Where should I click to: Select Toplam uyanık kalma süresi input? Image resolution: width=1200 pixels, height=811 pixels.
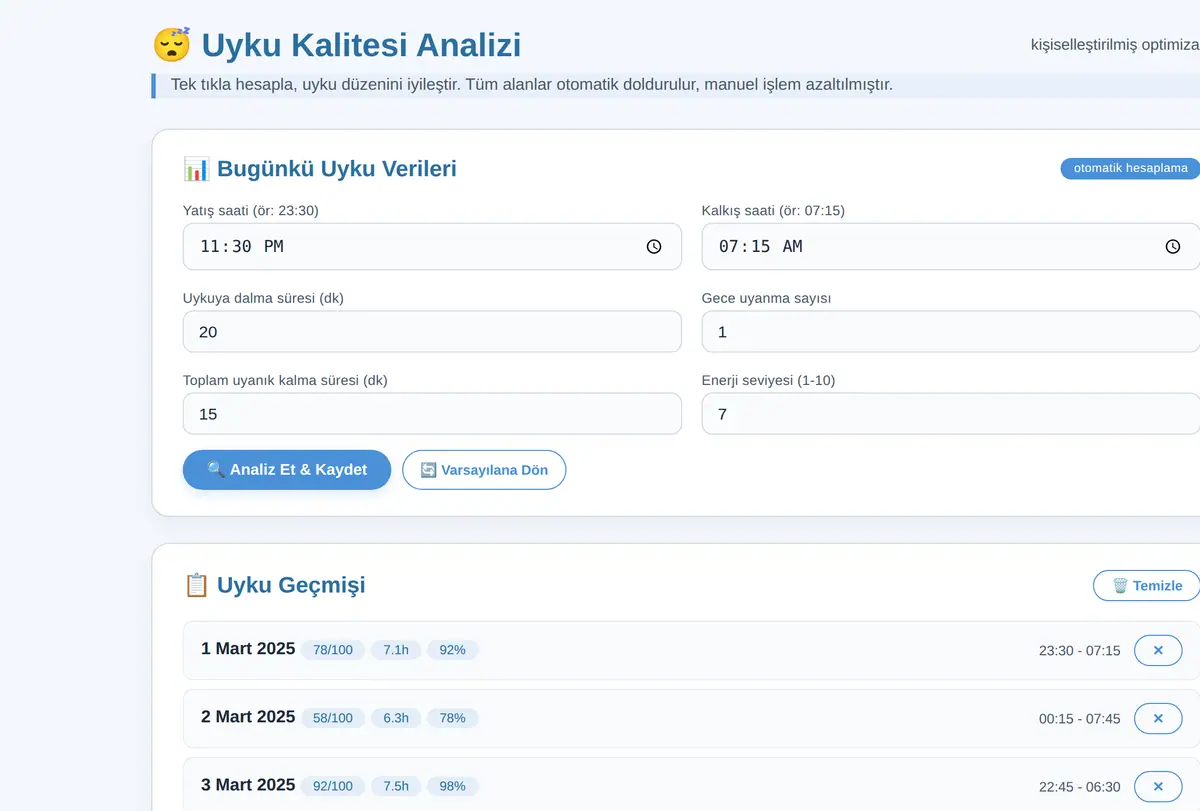coord(432,414)
